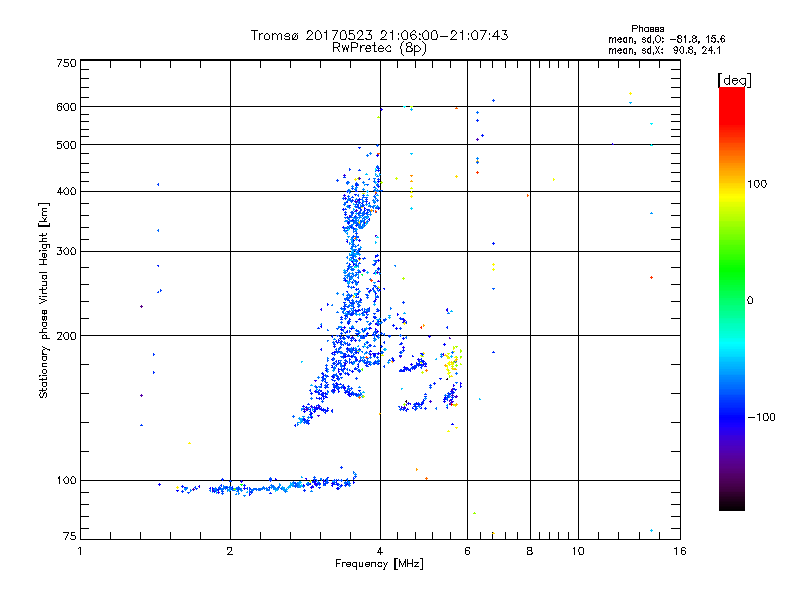Click the 'Phases' heading above the statistics
Screen dimensions: 800x600
point(647,29)
